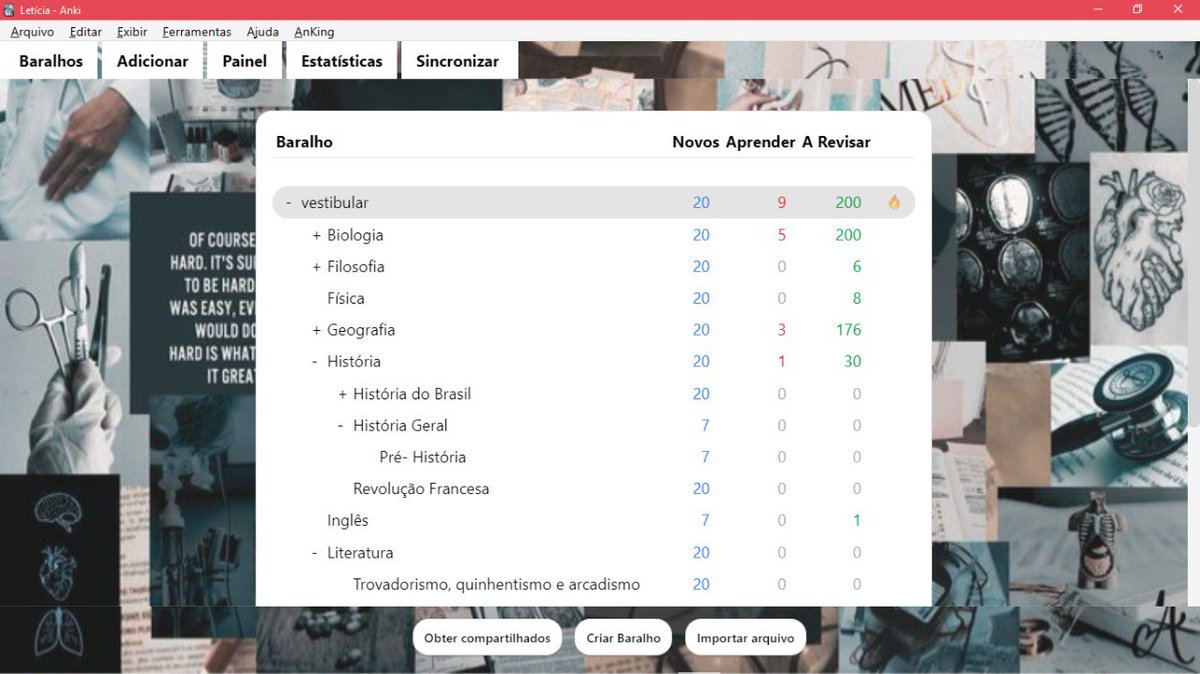Open the Ferramentas menu
Image resolution: width=1200 pixels, height=674 pixels.
[x=197, y=32]
